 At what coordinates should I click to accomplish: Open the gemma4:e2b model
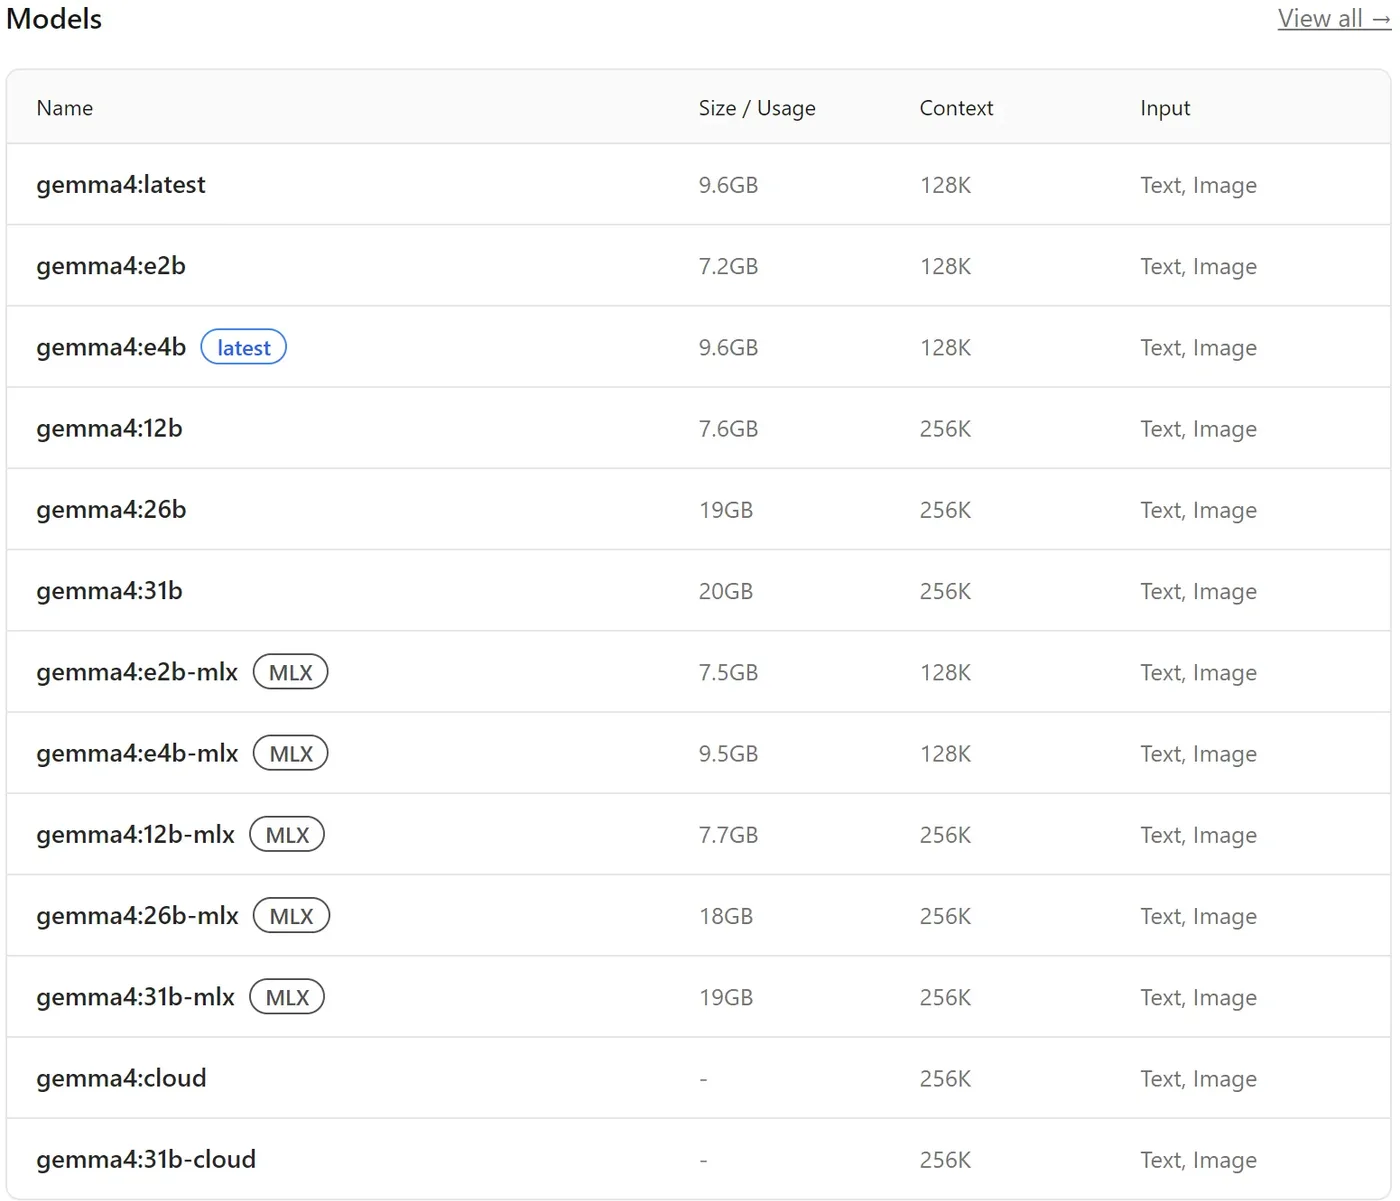(111, 266)
